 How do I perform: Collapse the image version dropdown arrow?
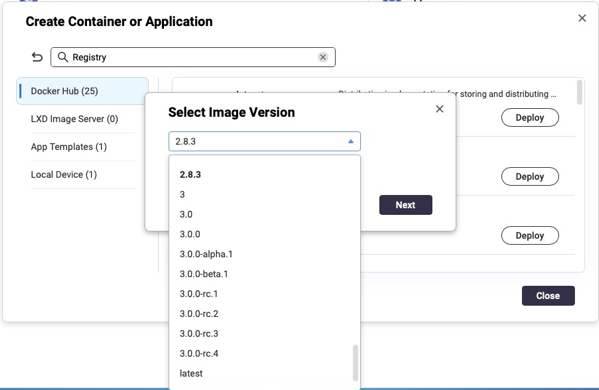click(x=351, y=142)
